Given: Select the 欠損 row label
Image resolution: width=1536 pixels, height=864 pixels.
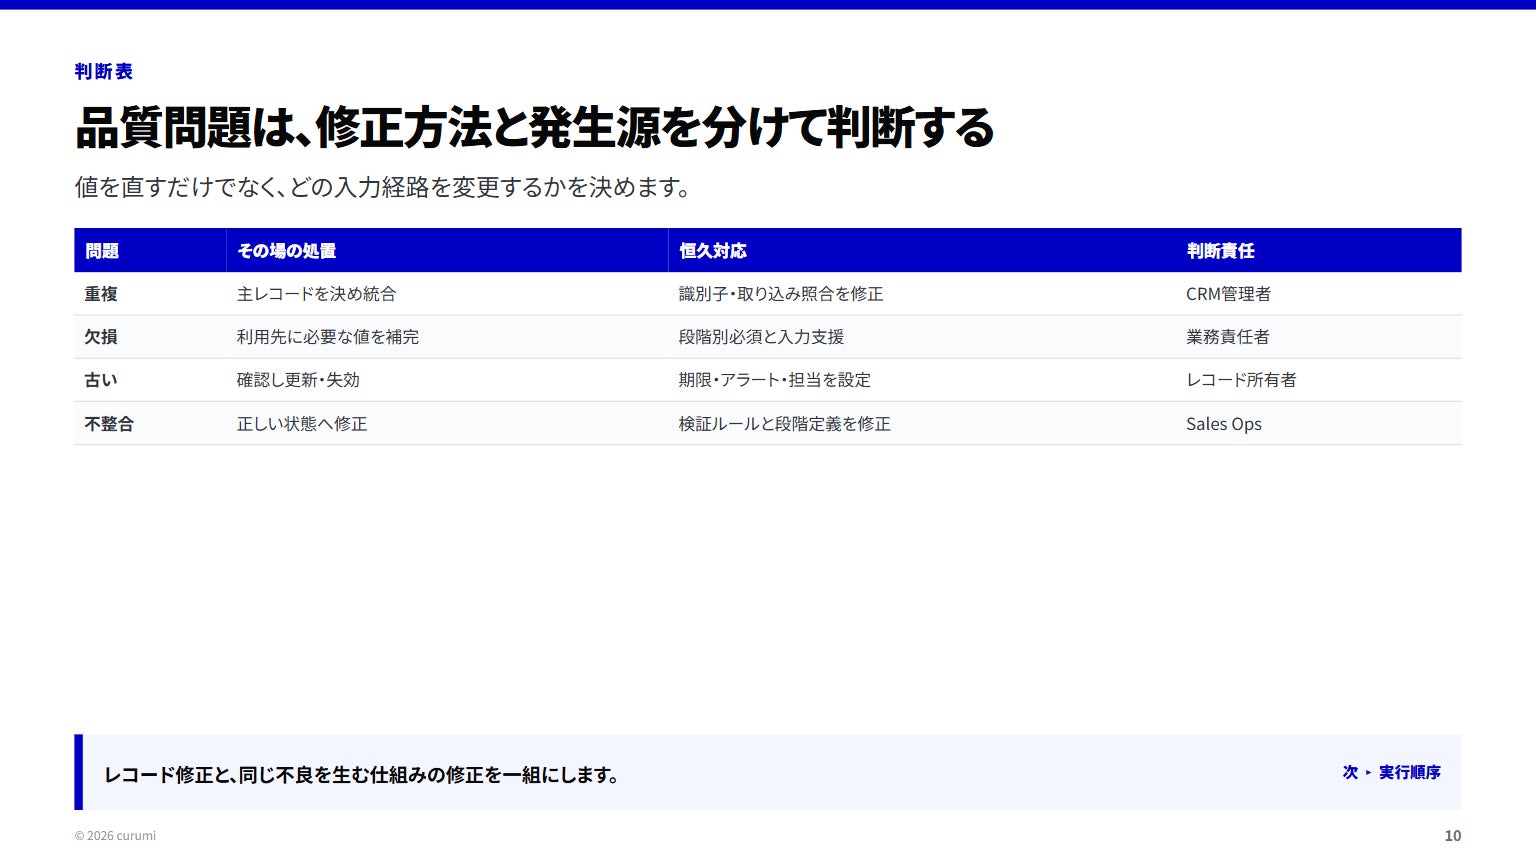Looking at the screenshot, I should (101, 337).
